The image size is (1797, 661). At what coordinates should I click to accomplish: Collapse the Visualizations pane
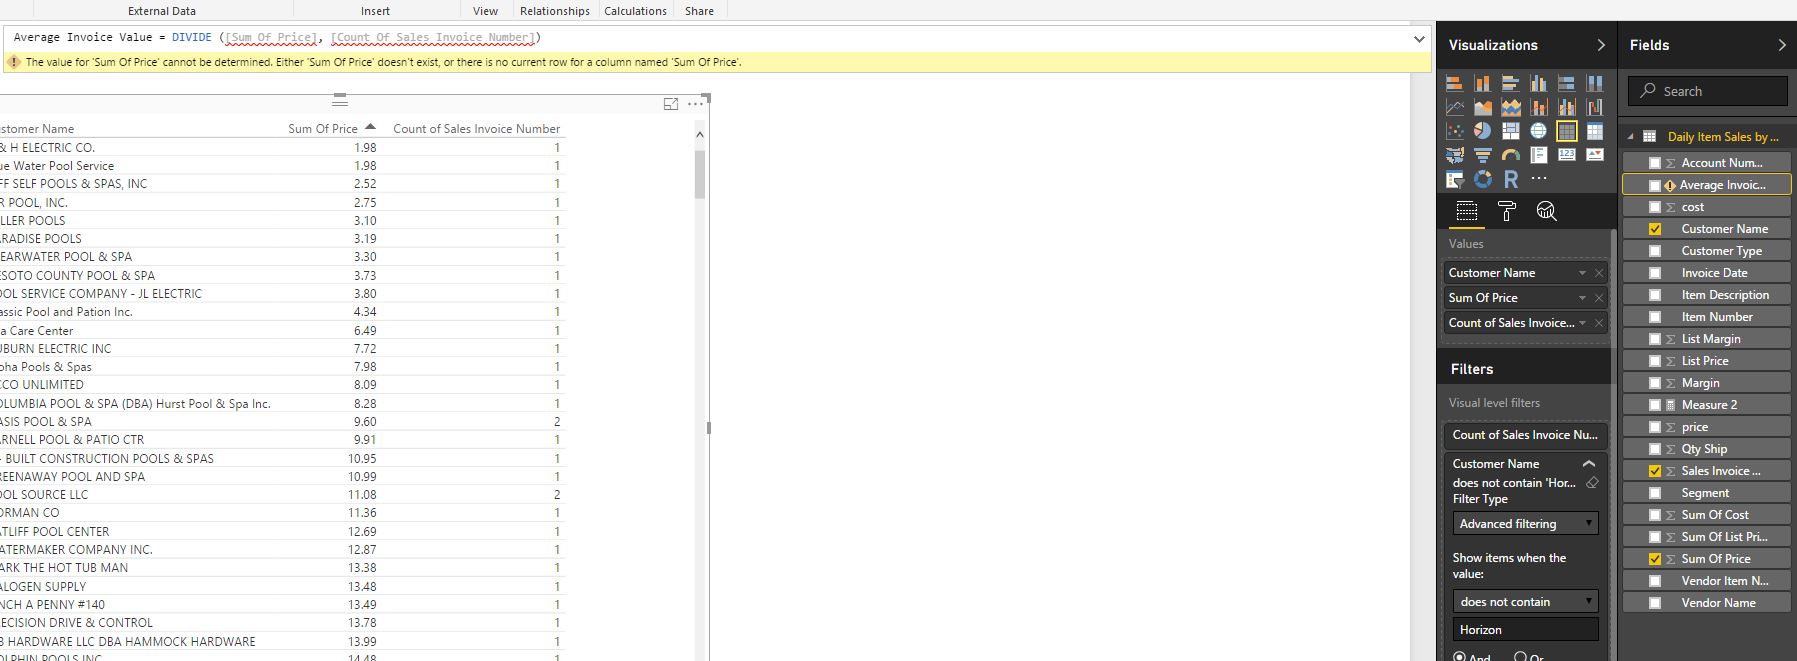coord(1600,45)
